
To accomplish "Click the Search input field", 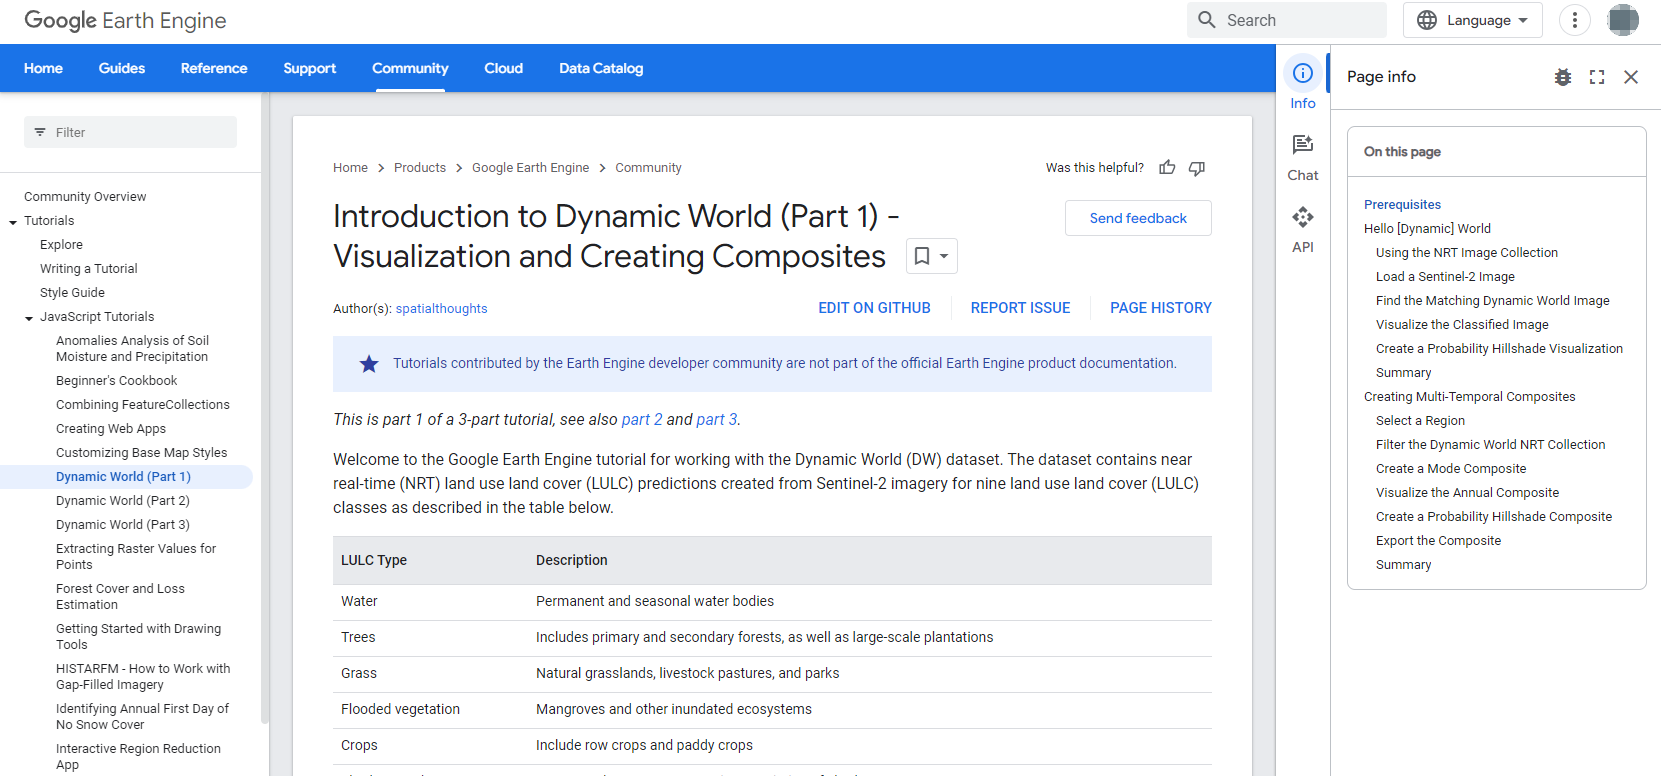I will point(1287,20).
